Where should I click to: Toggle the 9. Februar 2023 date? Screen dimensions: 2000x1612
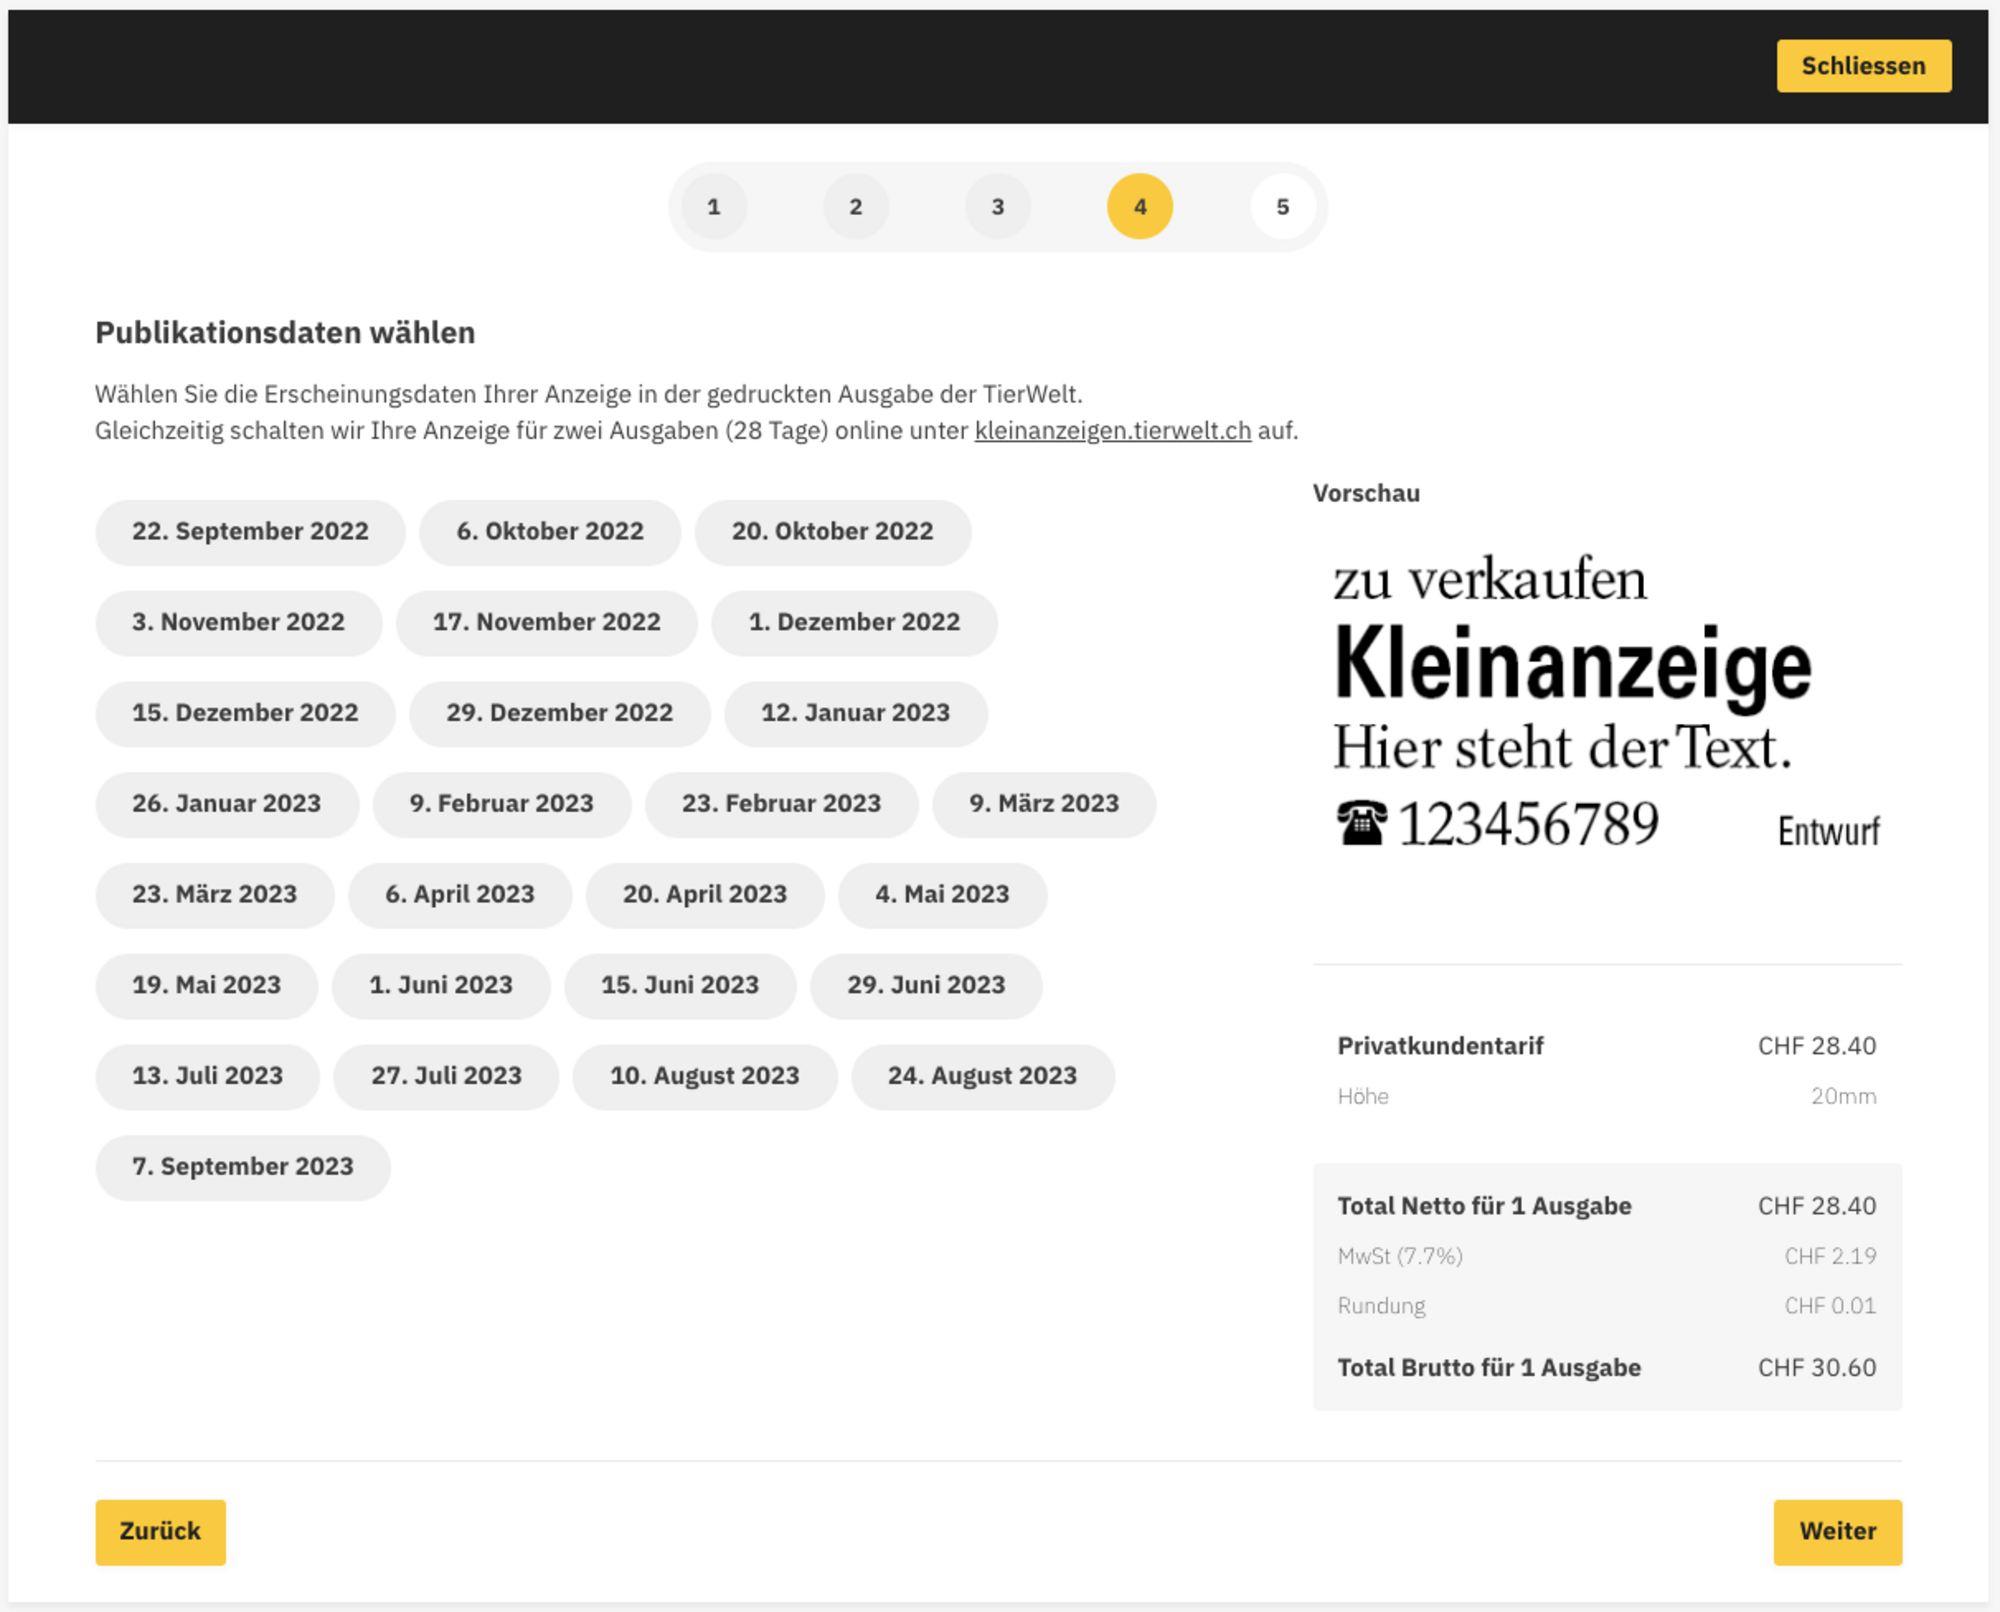pos(502,804)
